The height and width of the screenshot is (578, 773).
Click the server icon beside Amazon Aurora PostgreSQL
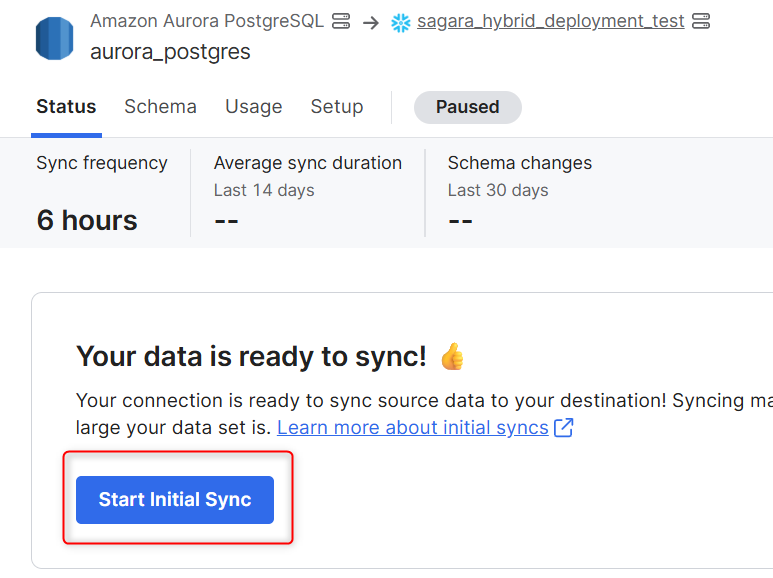(x=341, y=21)
